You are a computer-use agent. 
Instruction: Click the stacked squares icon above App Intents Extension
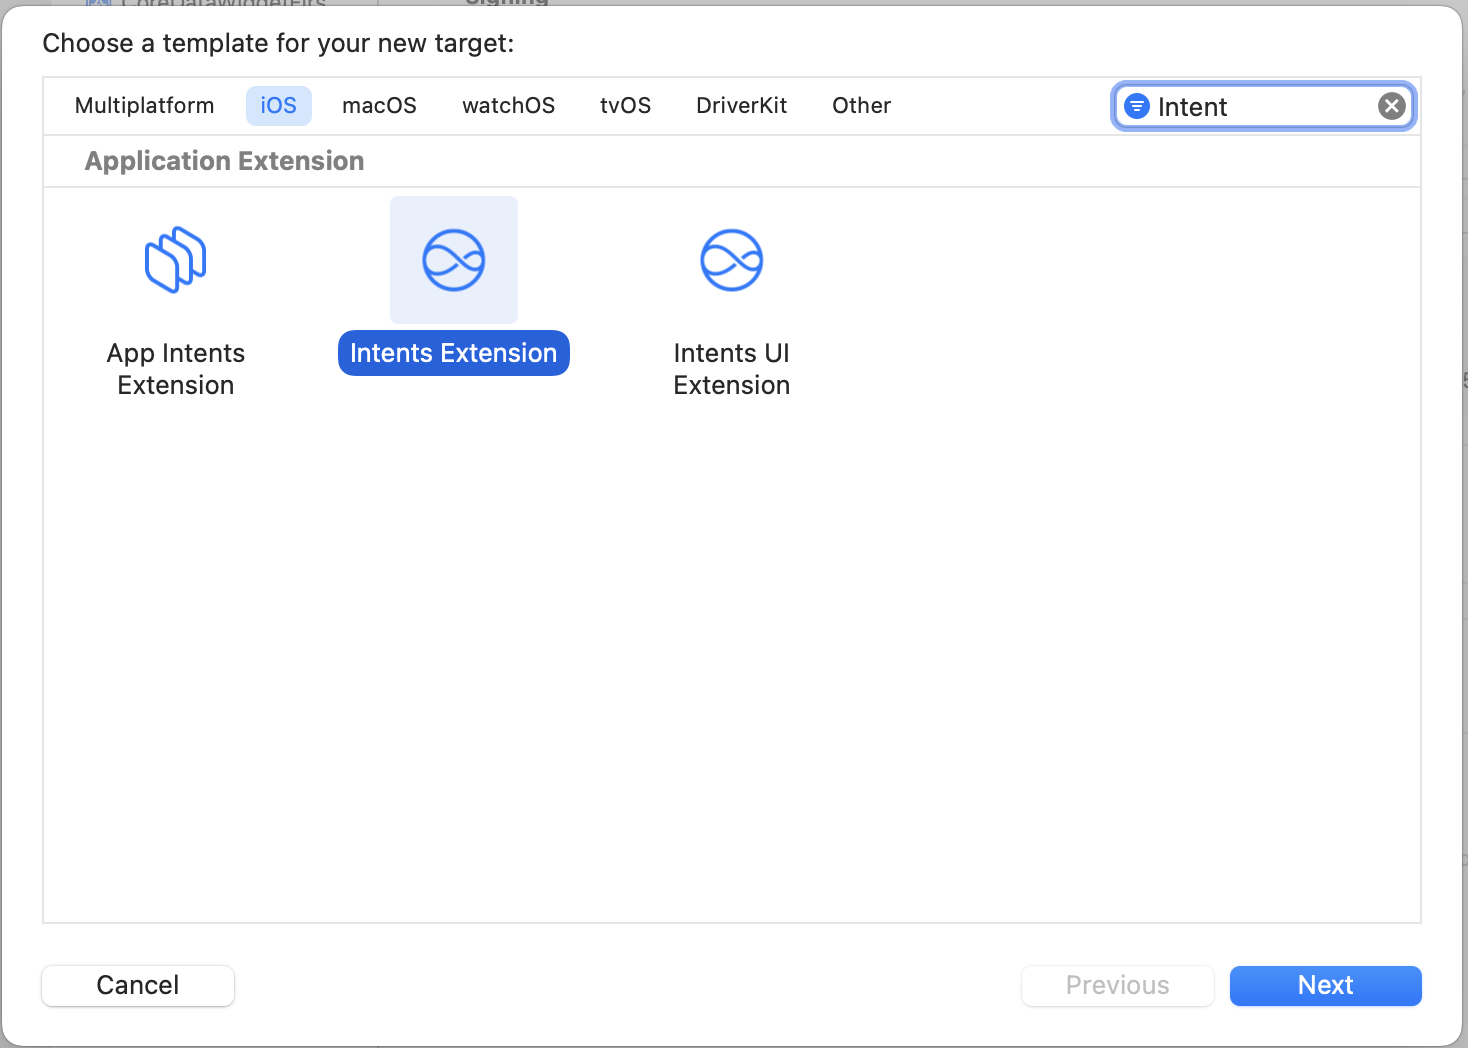point(176,260)
